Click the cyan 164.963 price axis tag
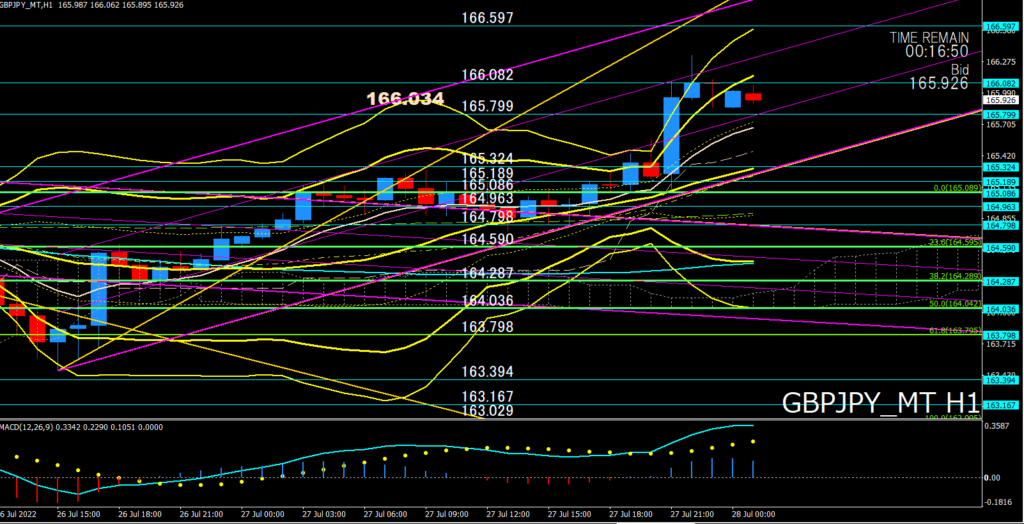The image size is (1024, 524). [999, 206]
